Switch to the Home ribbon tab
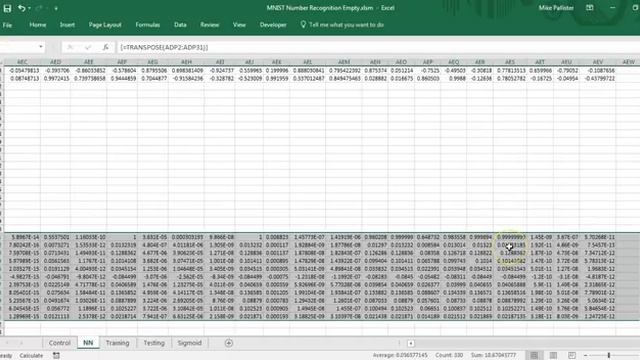640x360 pixels. (38, 25)
